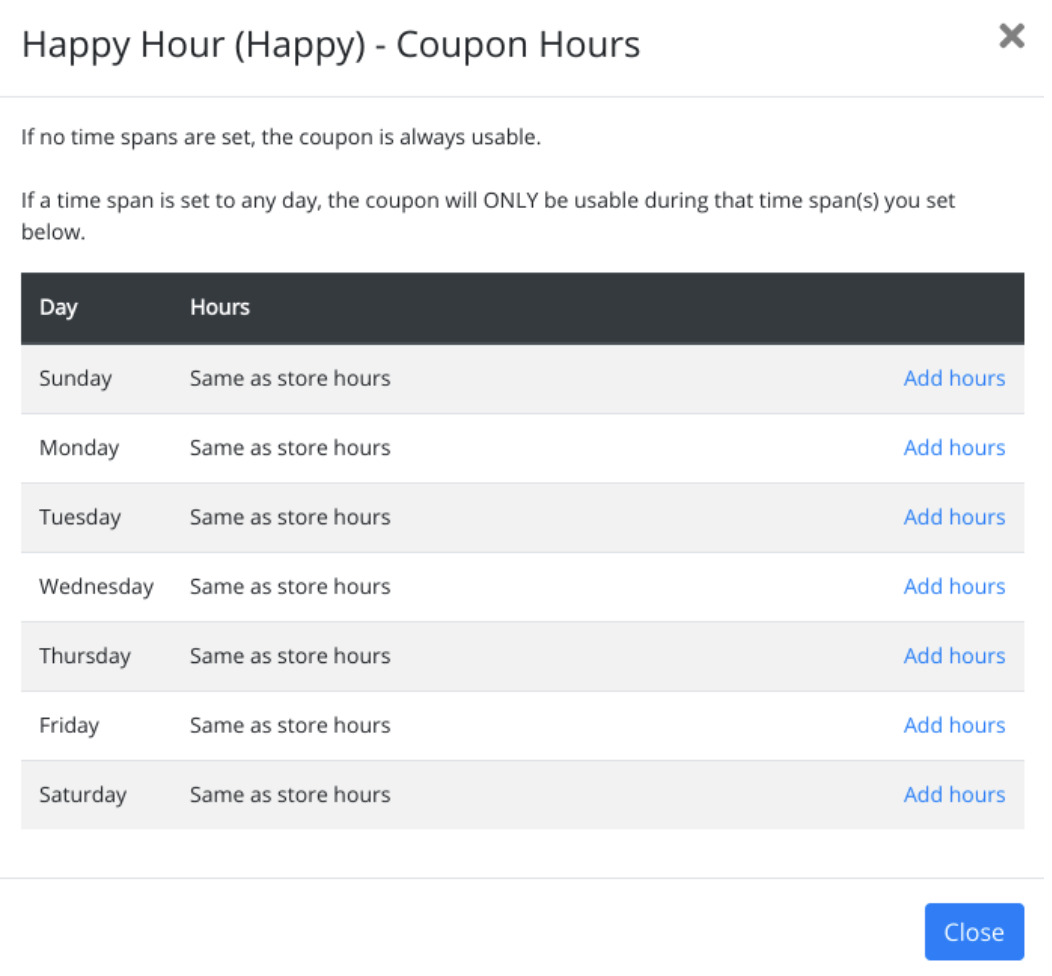The height and width of the screenshot is (976, 1052).
Task: Click Saturday's 'Same as store hours' text
Action: point(290,794)
